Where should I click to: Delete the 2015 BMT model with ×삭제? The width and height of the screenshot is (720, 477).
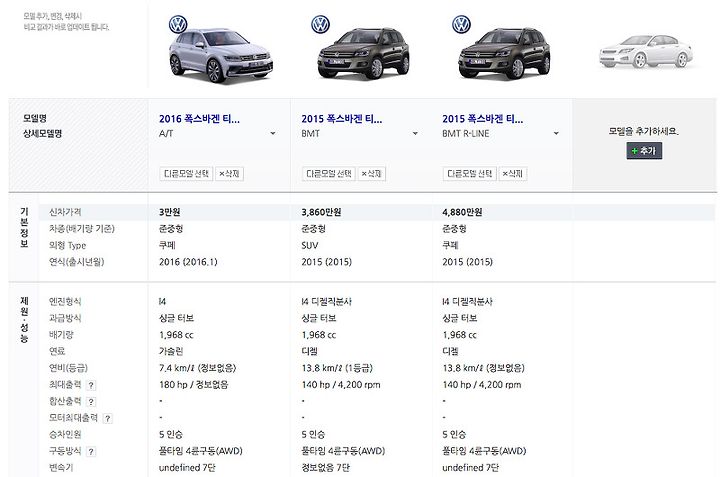371,174
